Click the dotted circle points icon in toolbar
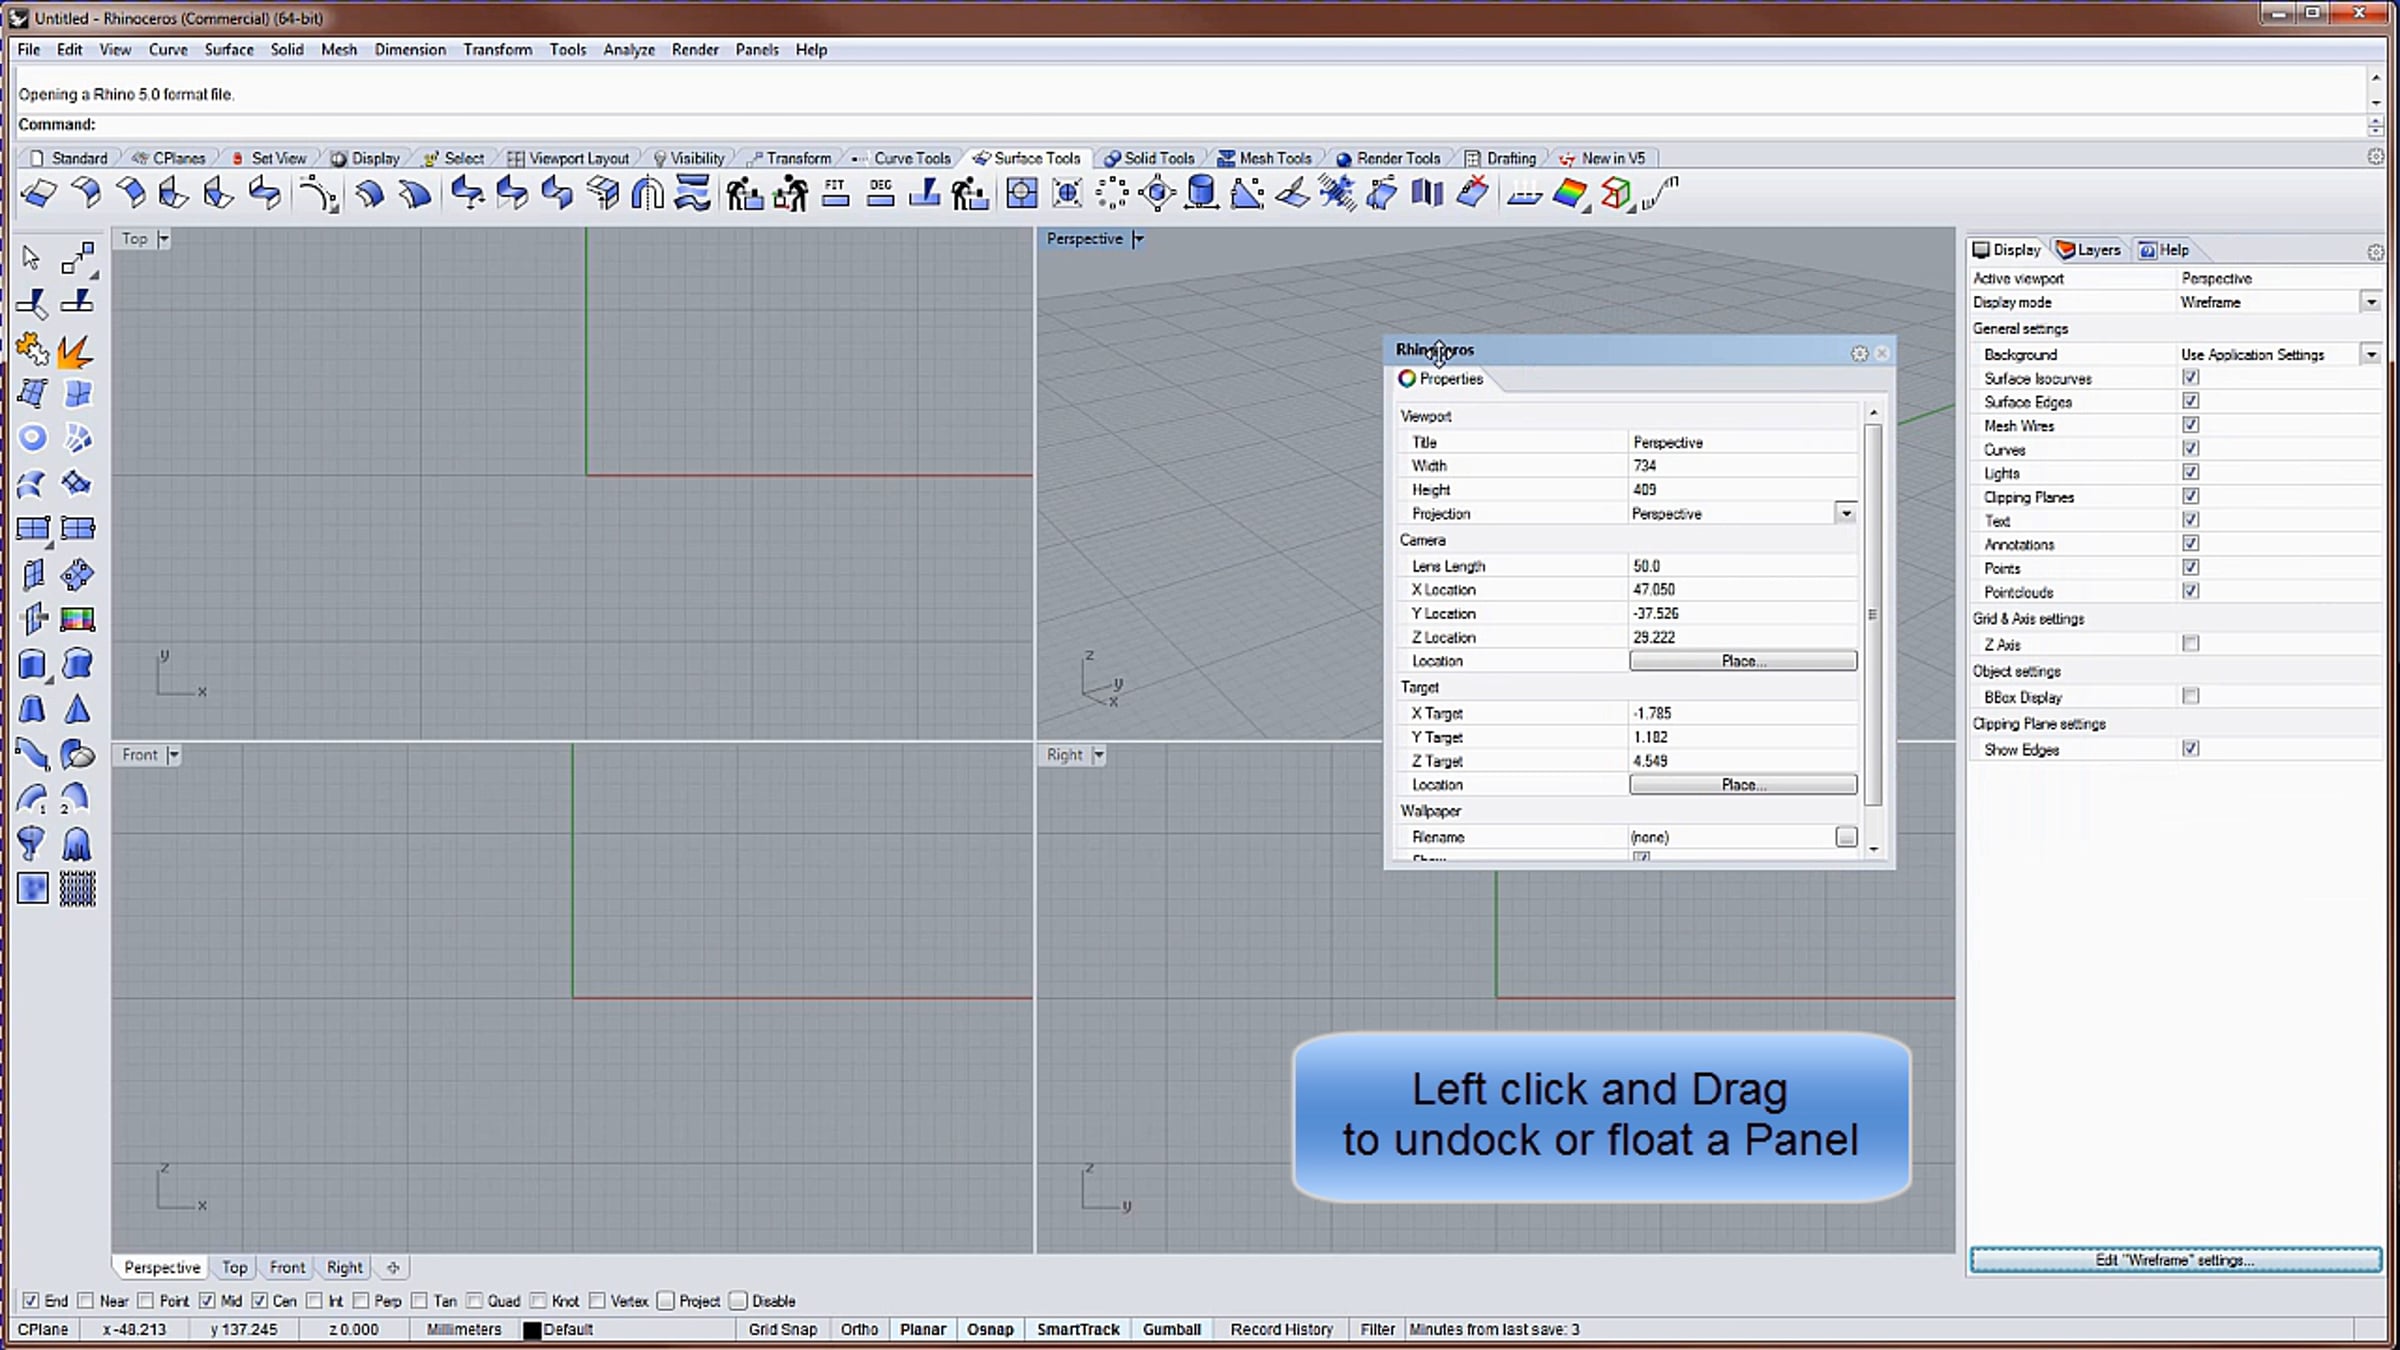 [x=1111, y=193]
